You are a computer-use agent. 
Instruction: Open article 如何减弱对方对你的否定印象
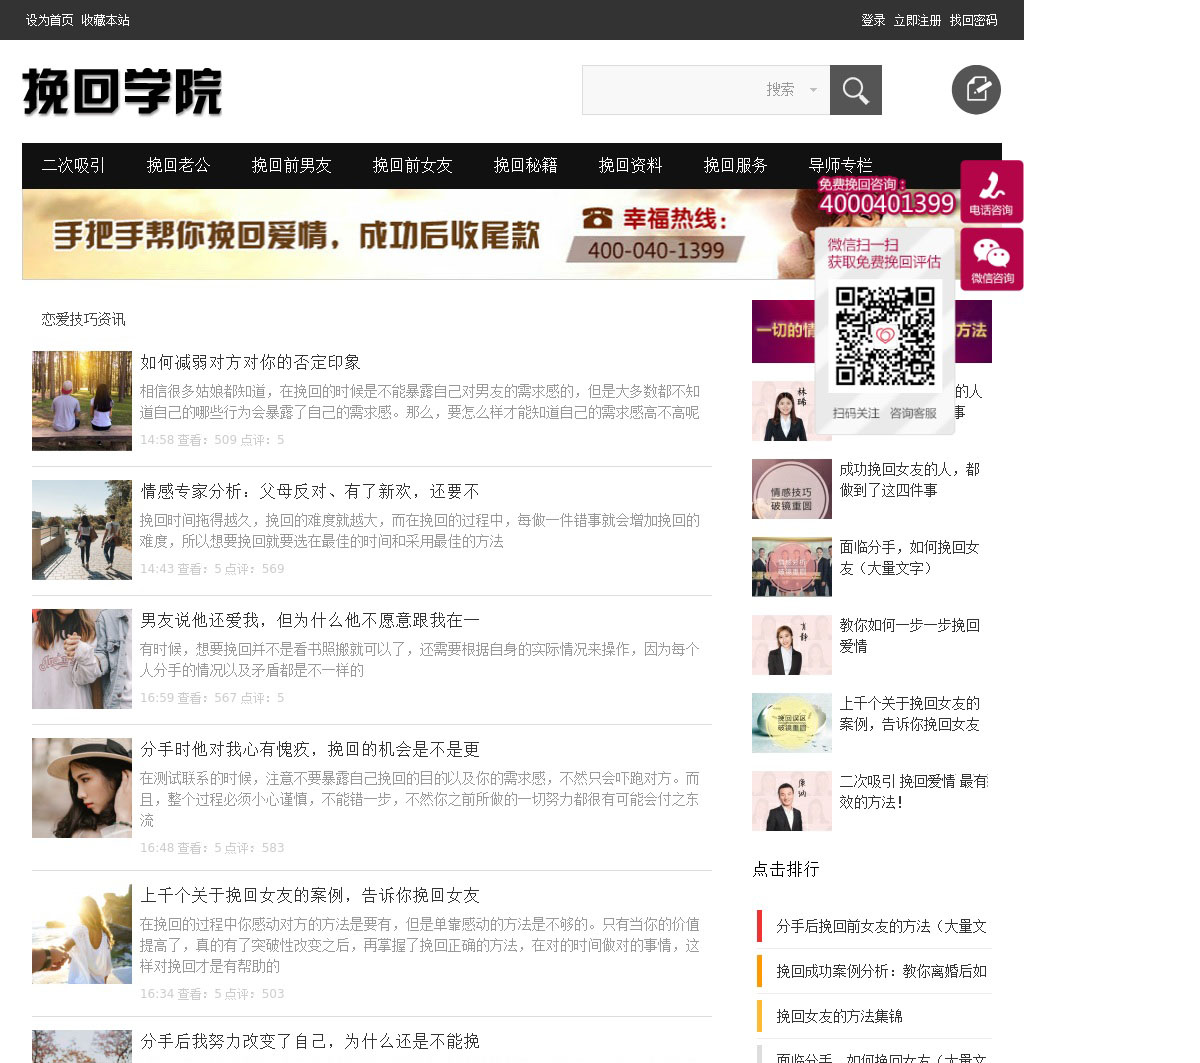pyautogui.click(x=250, y=362)
